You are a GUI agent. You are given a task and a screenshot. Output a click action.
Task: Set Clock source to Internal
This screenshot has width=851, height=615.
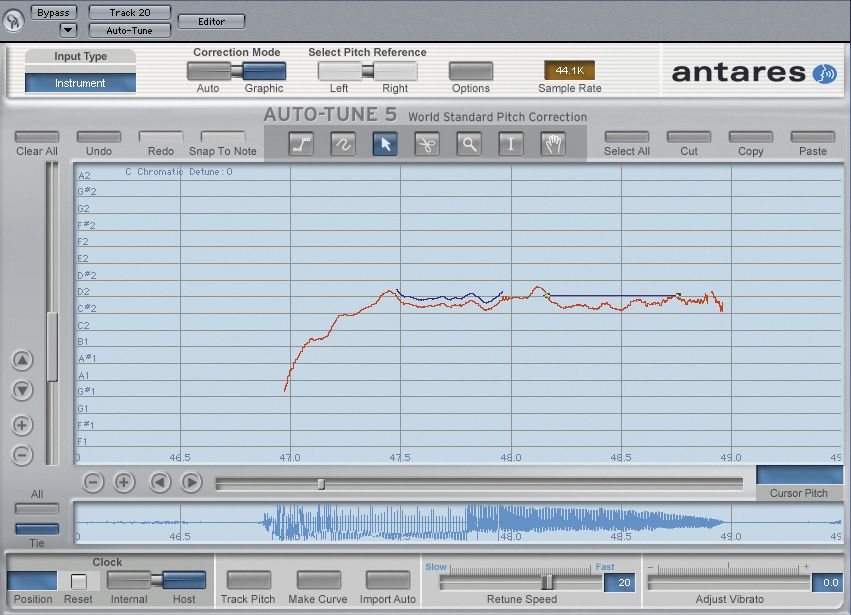tap(129, 580)
